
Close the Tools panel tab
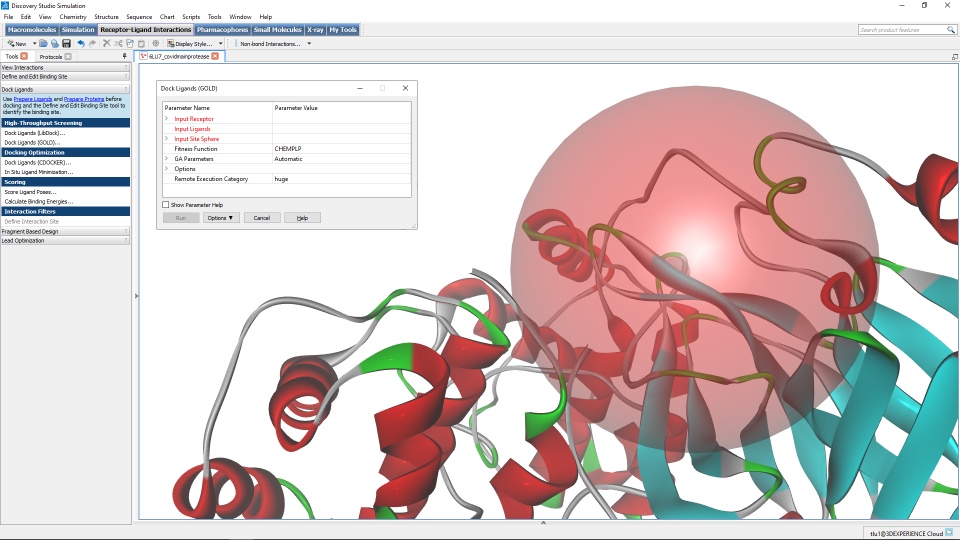tap(24, 56)
